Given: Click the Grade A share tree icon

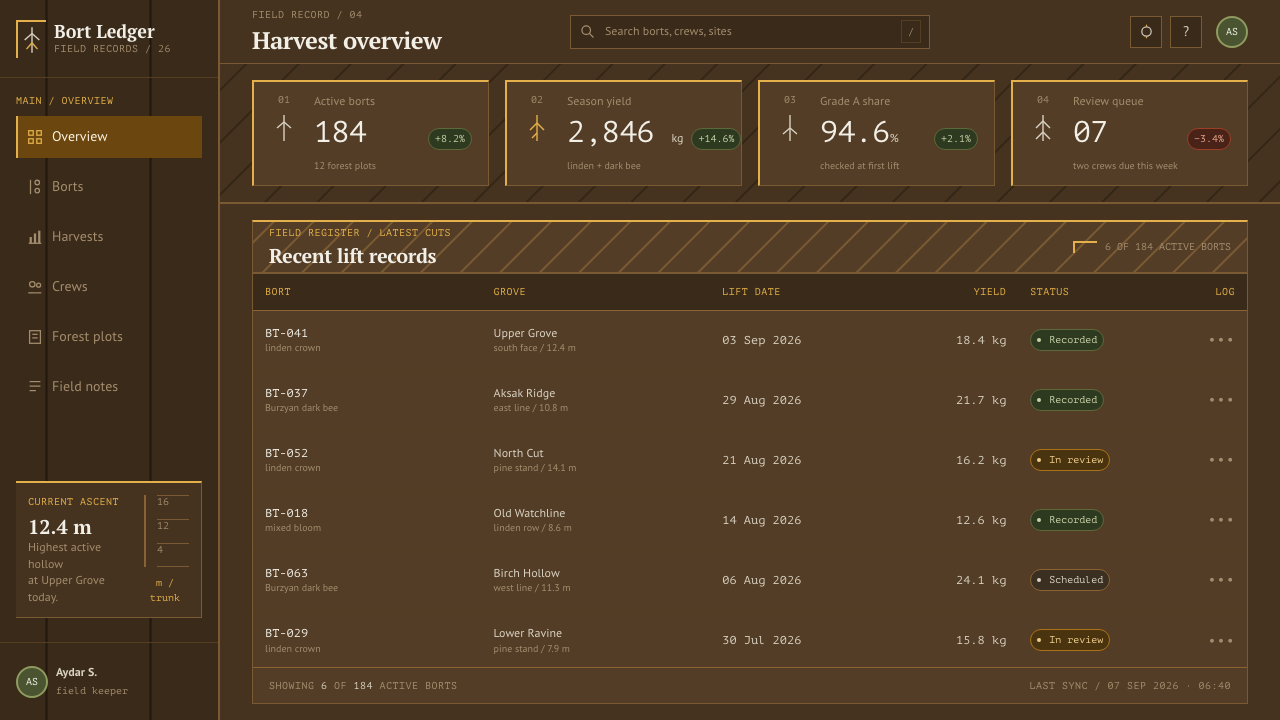Looking at the screenshot, I should click(790, 128).
